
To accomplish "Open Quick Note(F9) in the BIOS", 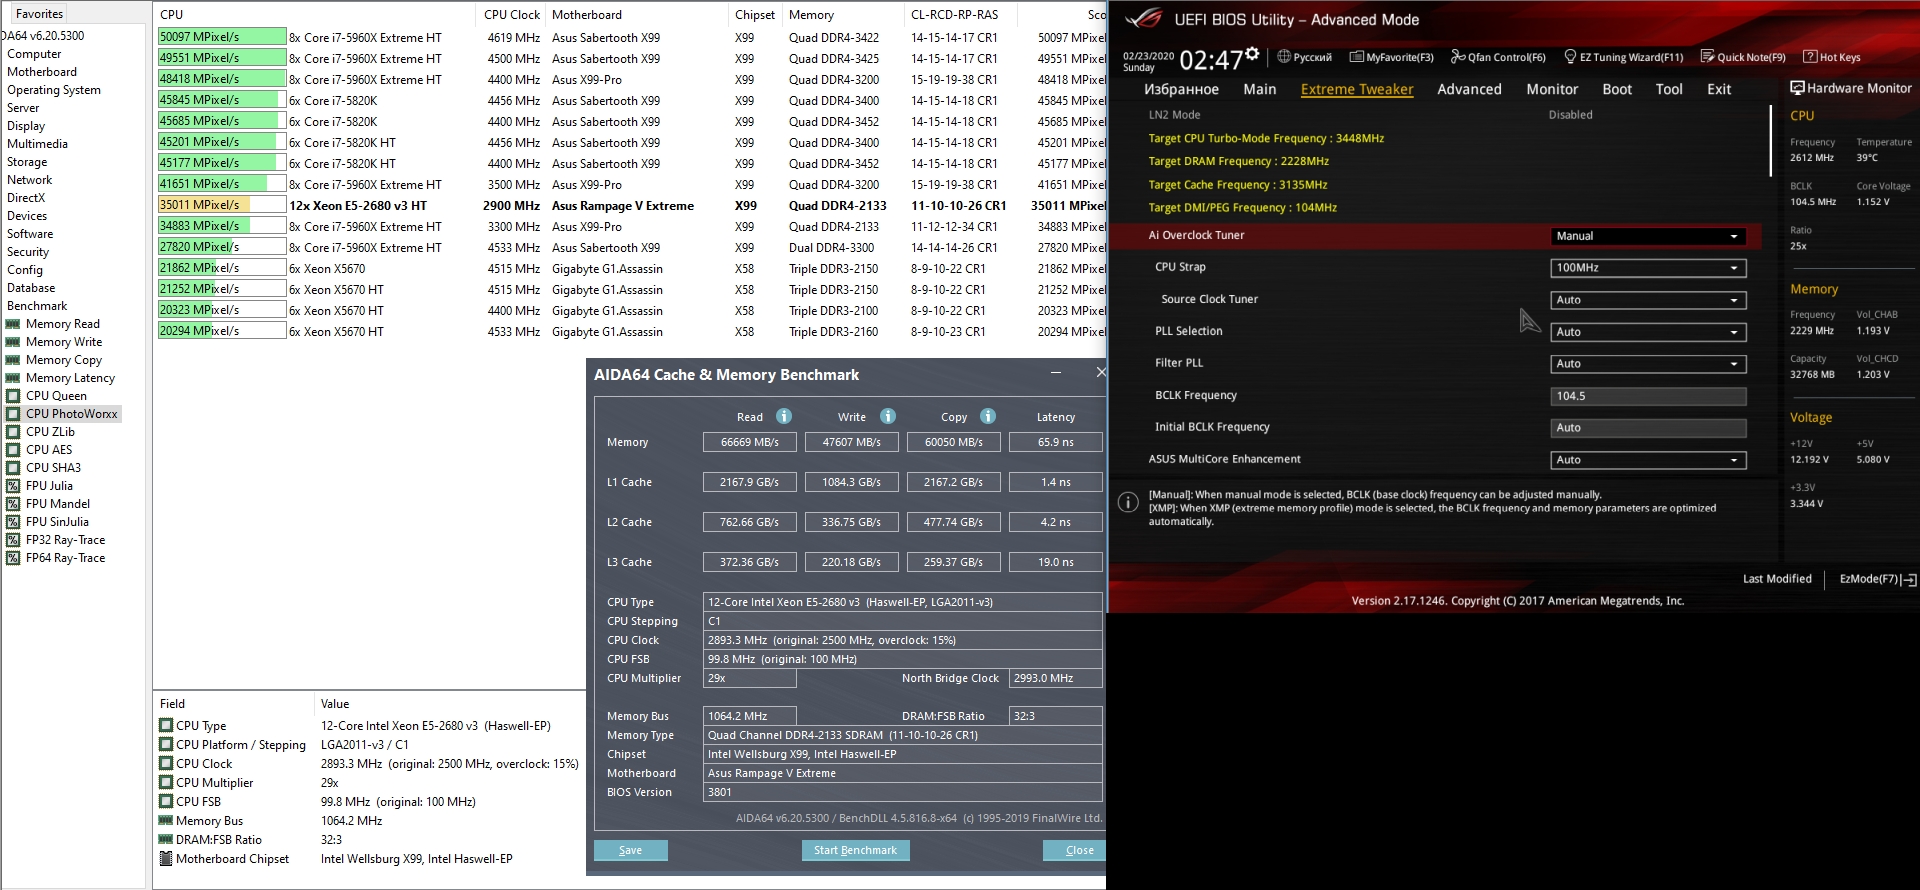I will click(1743, 57).
